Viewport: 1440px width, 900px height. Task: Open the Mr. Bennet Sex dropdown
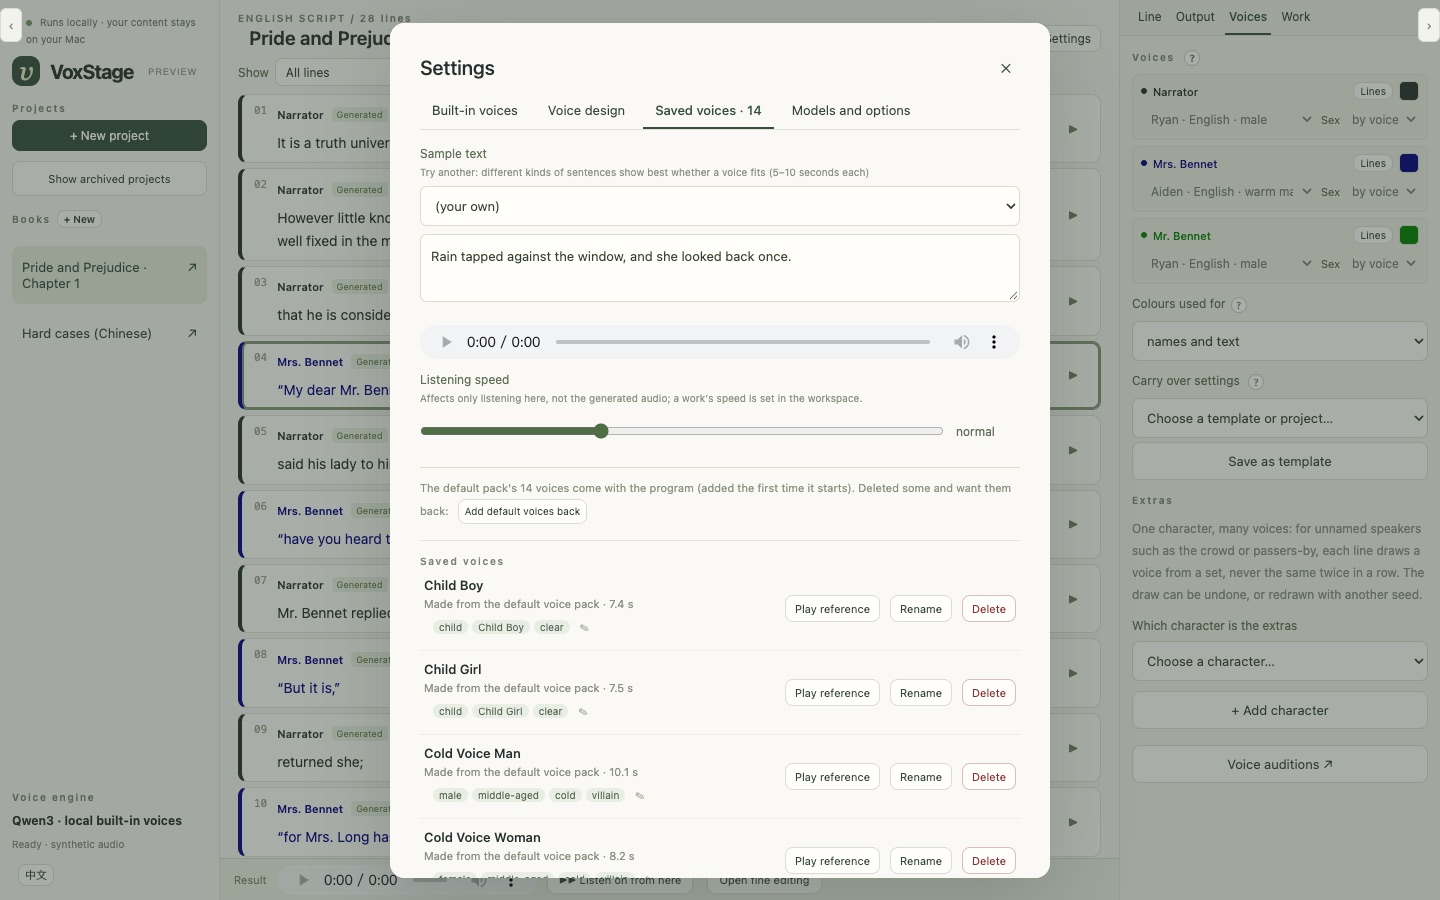(x=1384, y=264)
